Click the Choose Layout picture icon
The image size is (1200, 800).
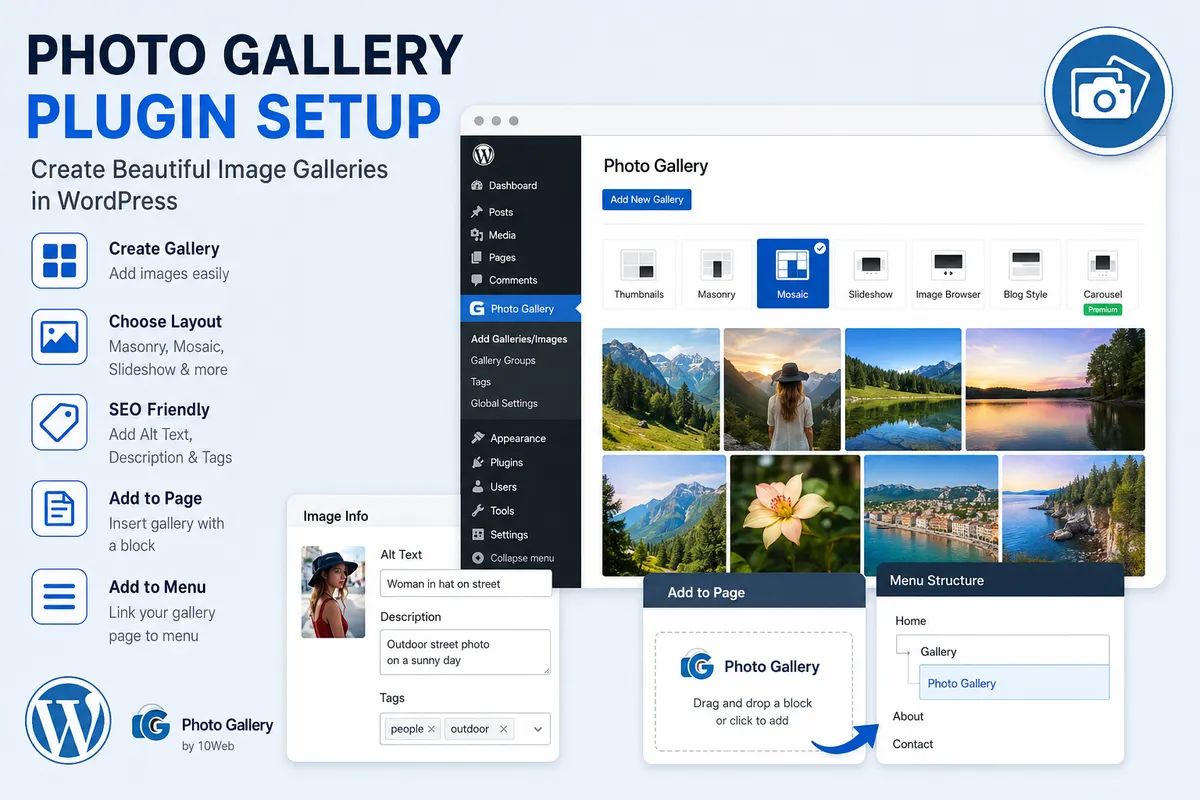[x=59, y=336]
